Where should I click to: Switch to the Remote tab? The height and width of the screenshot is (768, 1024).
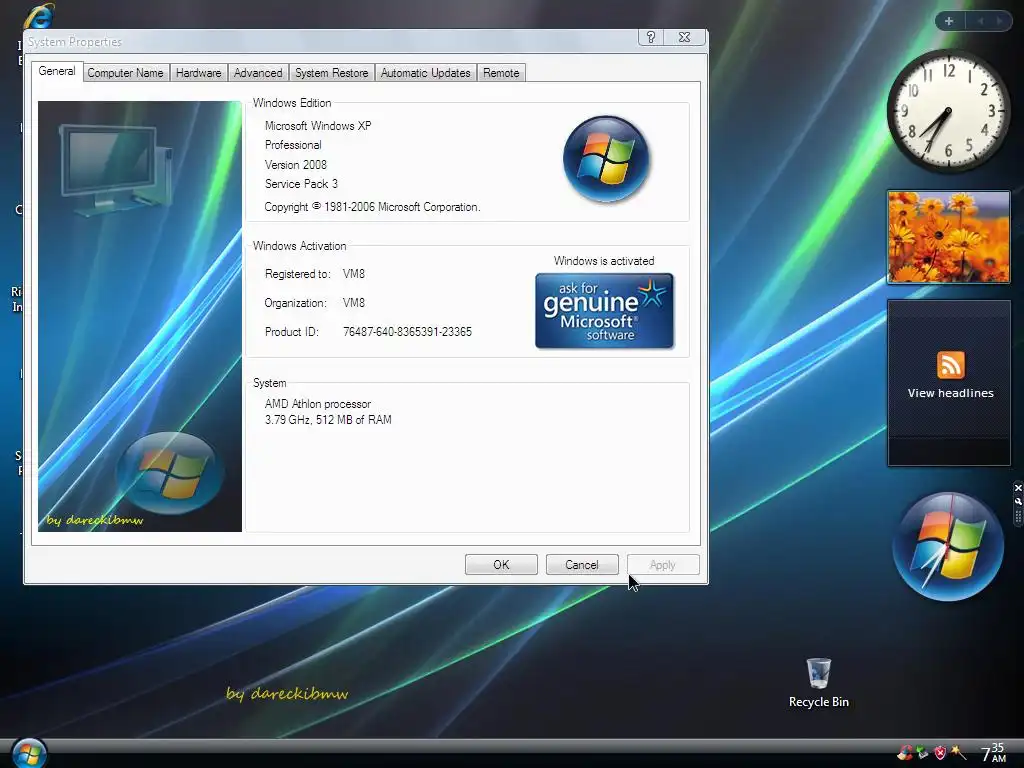501,72
